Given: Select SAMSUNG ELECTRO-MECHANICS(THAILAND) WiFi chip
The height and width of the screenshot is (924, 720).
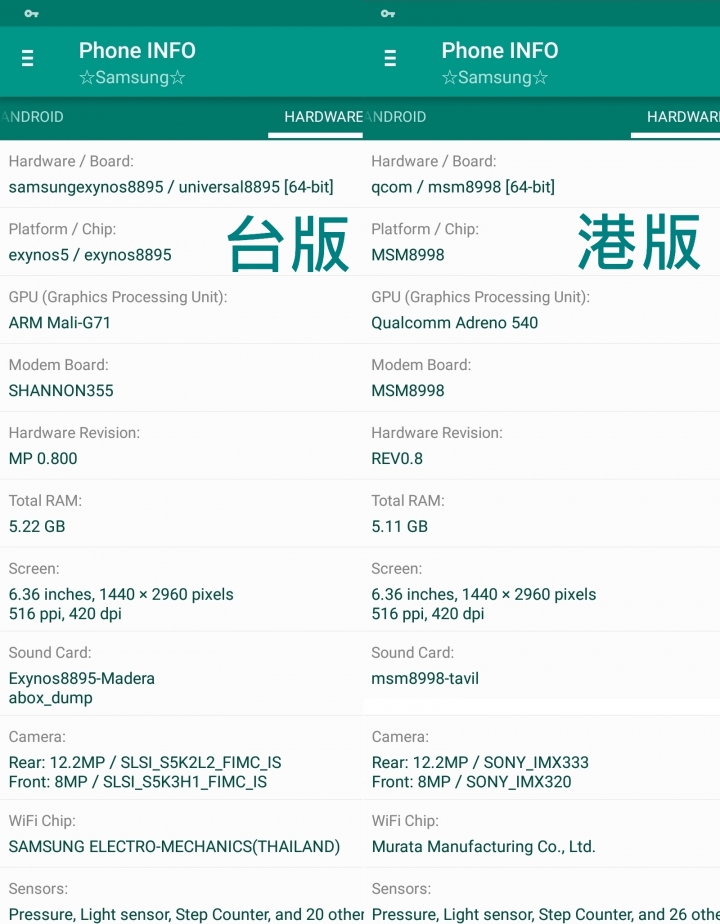Looking at the screenshot, I should pyautogui.click(x=174, y=847).
